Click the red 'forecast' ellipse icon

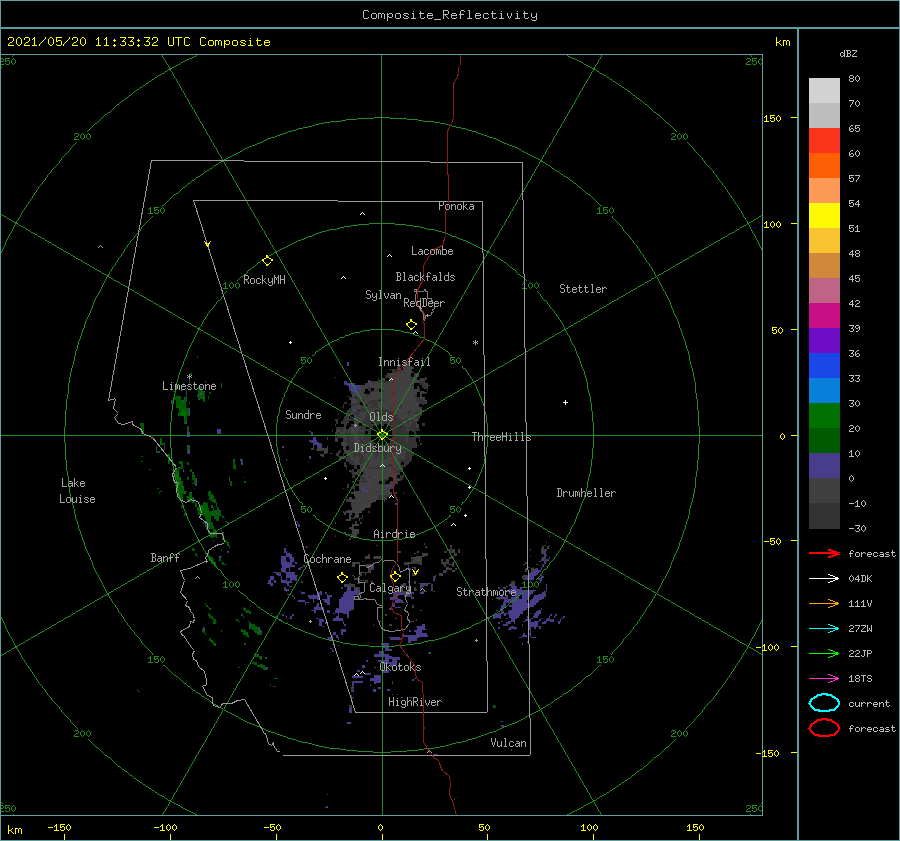(824, 728)
